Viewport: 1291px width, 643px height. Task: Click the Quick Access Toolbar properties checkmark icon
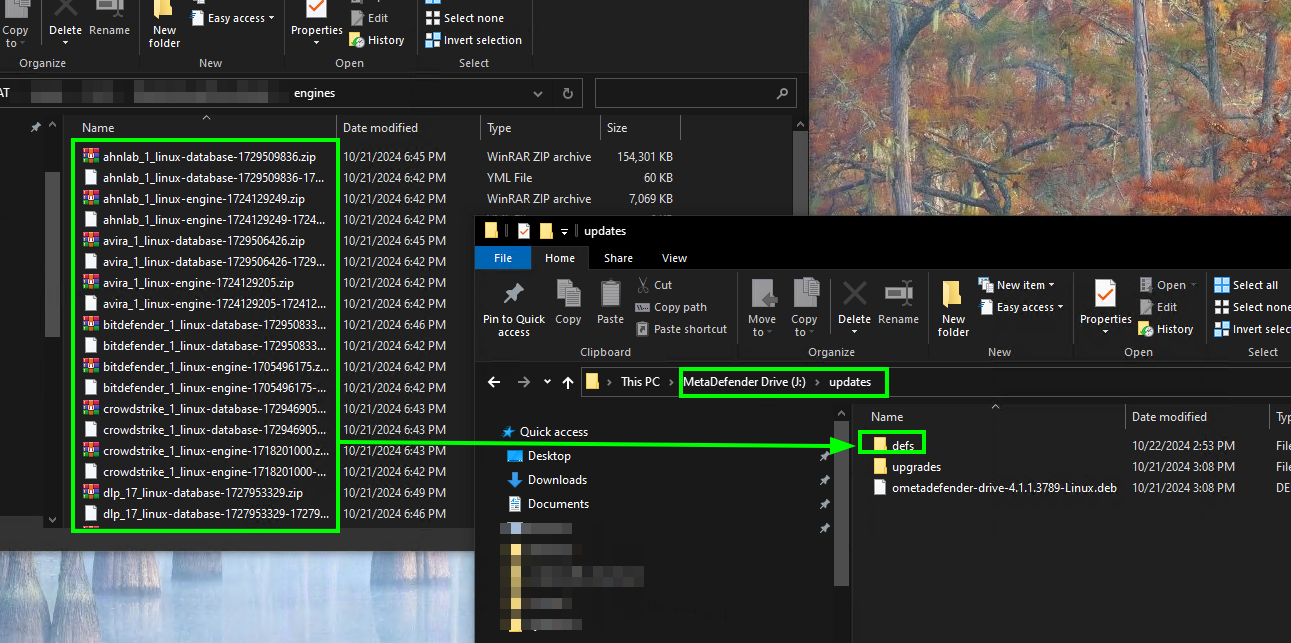tap(524, 231)
